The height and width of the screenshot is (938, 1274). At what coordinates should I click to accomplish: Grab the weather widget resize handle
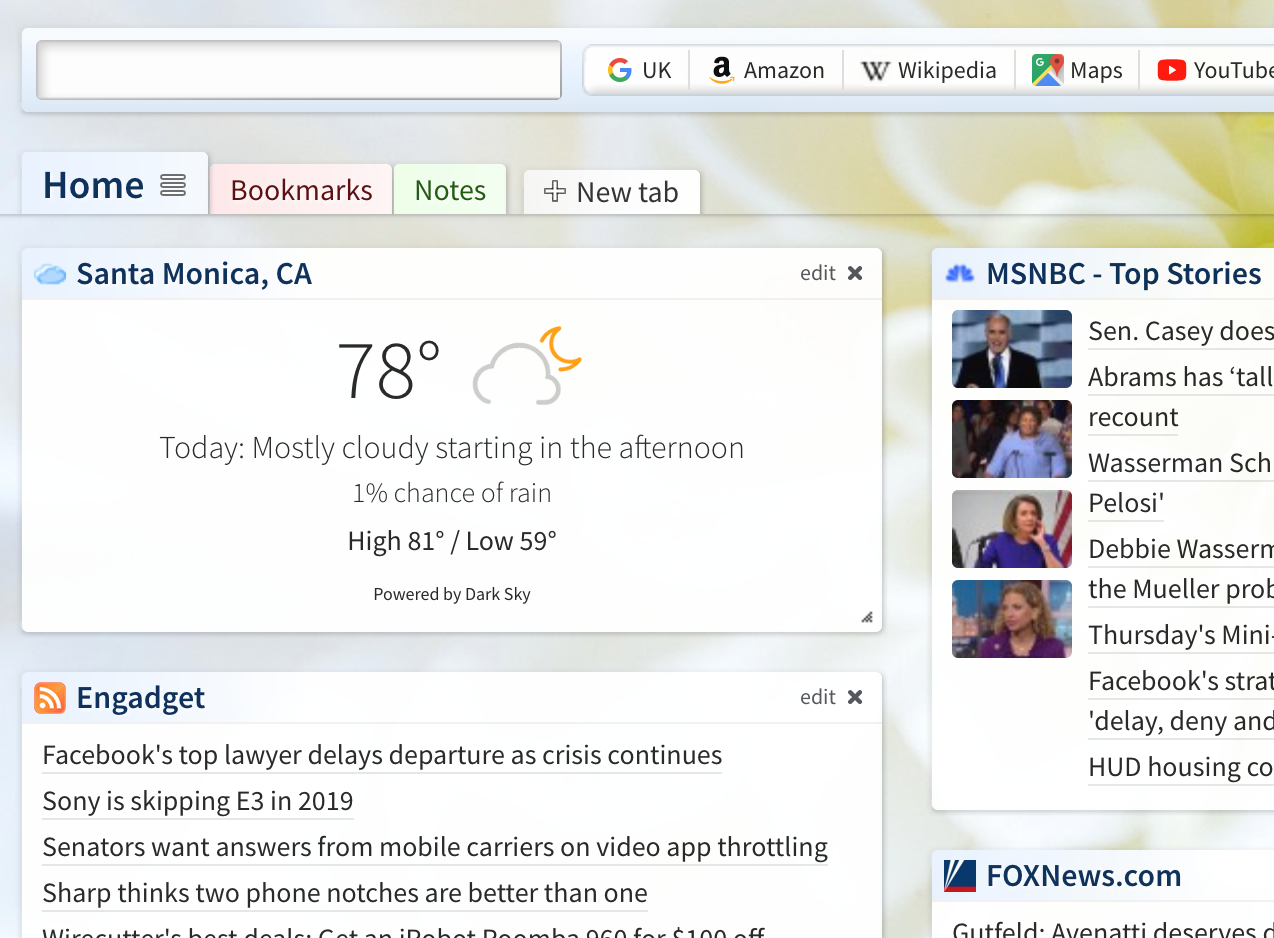pos(867,617)
